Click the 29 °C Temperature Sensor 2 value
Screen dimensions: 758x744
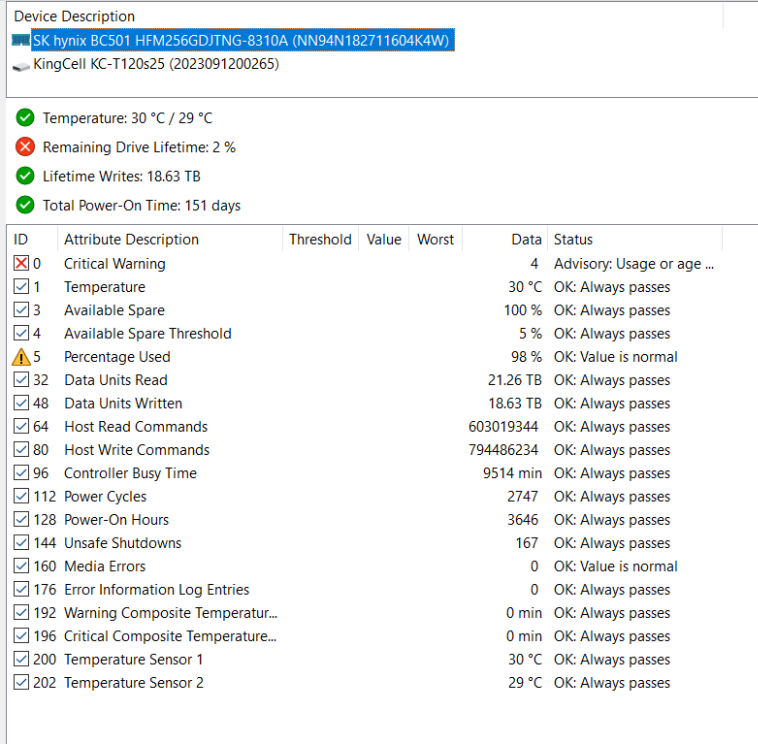pyautogui.click(x=525, y=683)
